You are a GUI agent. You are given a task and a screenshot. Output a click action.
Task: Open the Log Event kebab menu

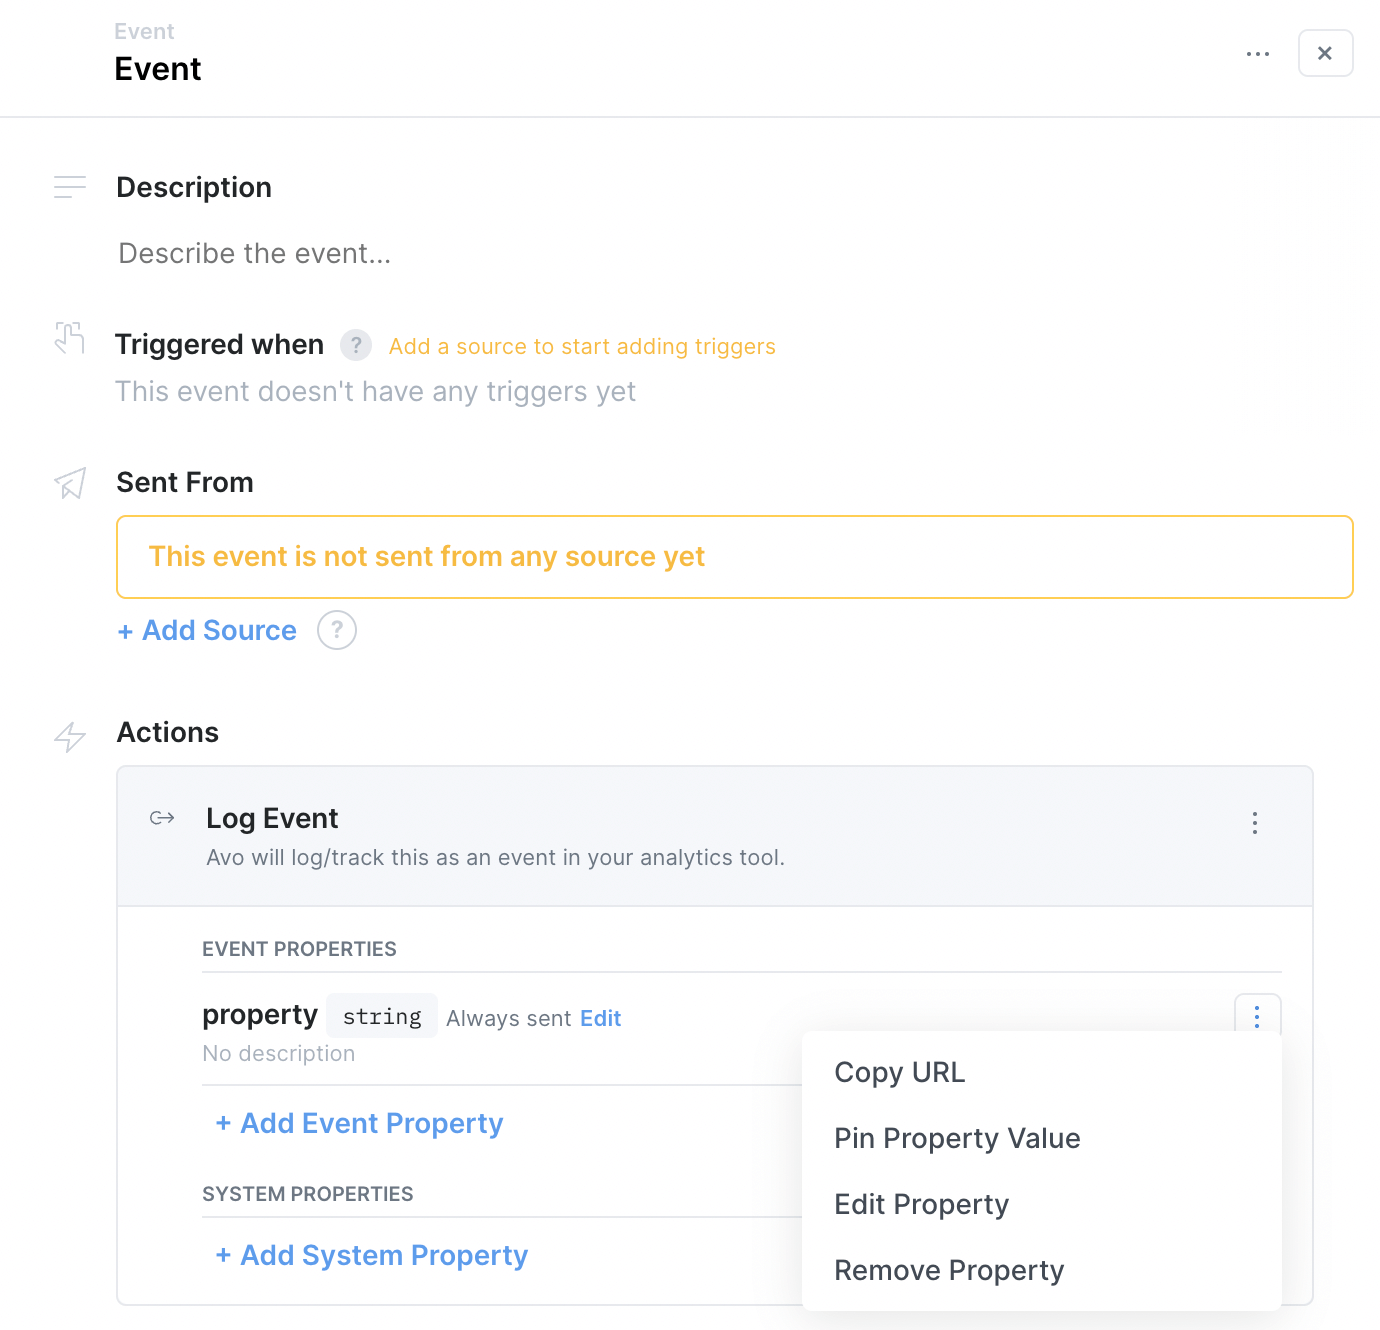click(x=1255, y=823)
